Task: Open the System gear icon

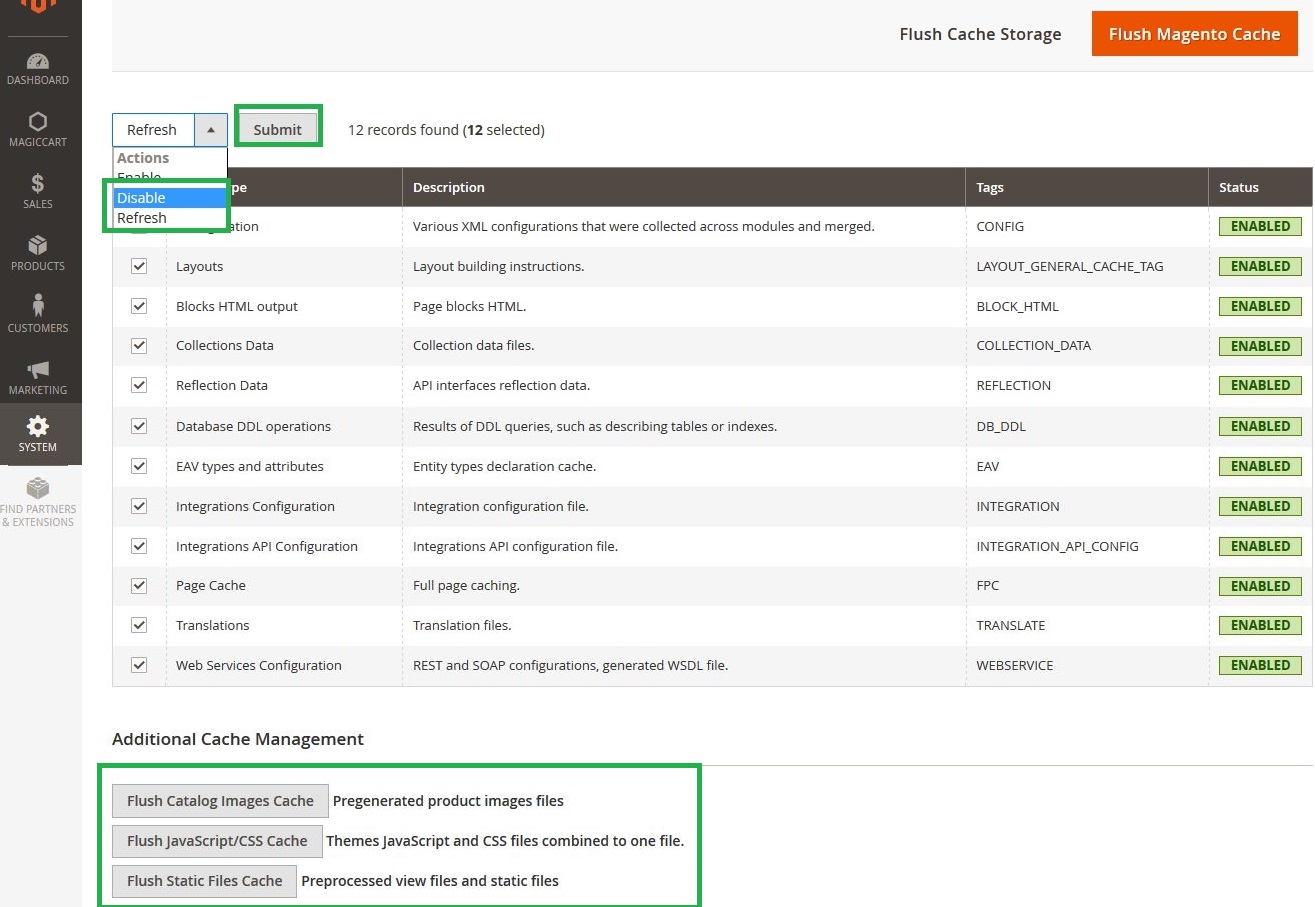Action: pyautogui.click(x=38, y=427)
